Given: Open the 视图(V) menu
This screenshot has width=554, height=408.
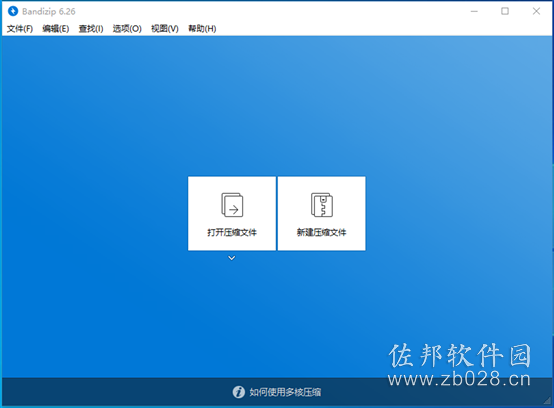Looking at the screenshot, I should [x=165, y=29].
